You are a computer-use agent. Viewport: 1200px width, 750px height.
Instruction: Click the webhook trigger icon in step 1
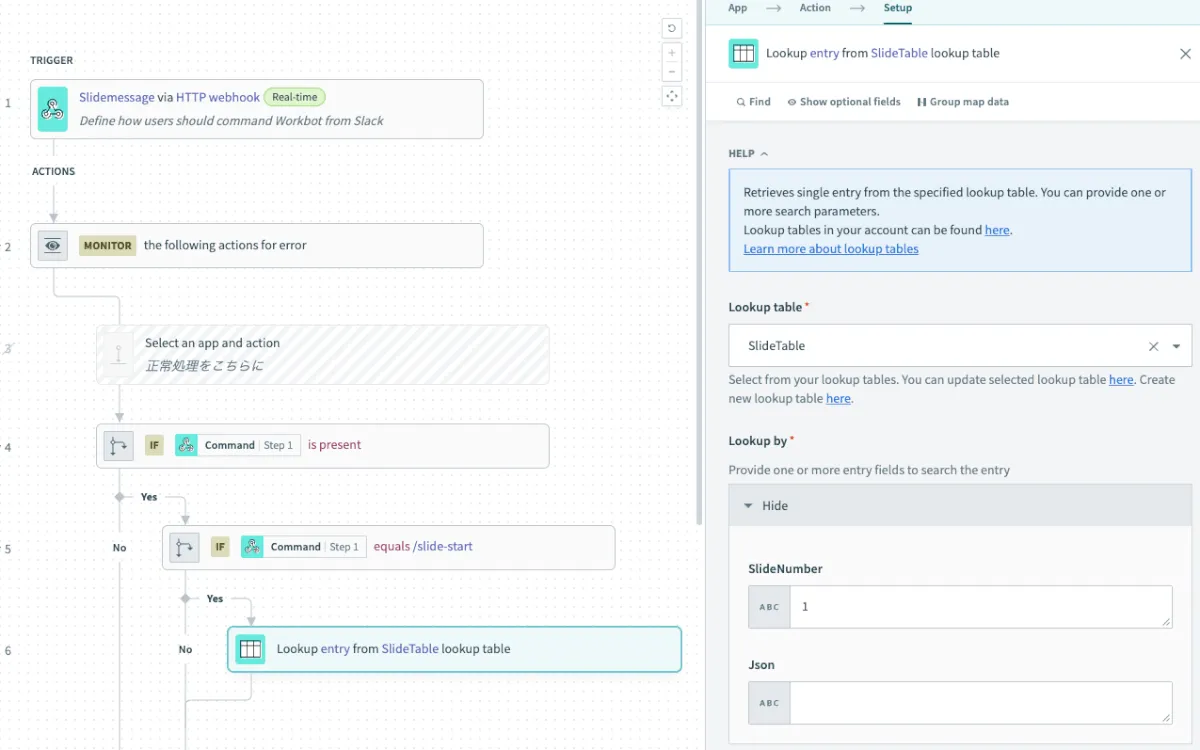[x=53, y=109]
